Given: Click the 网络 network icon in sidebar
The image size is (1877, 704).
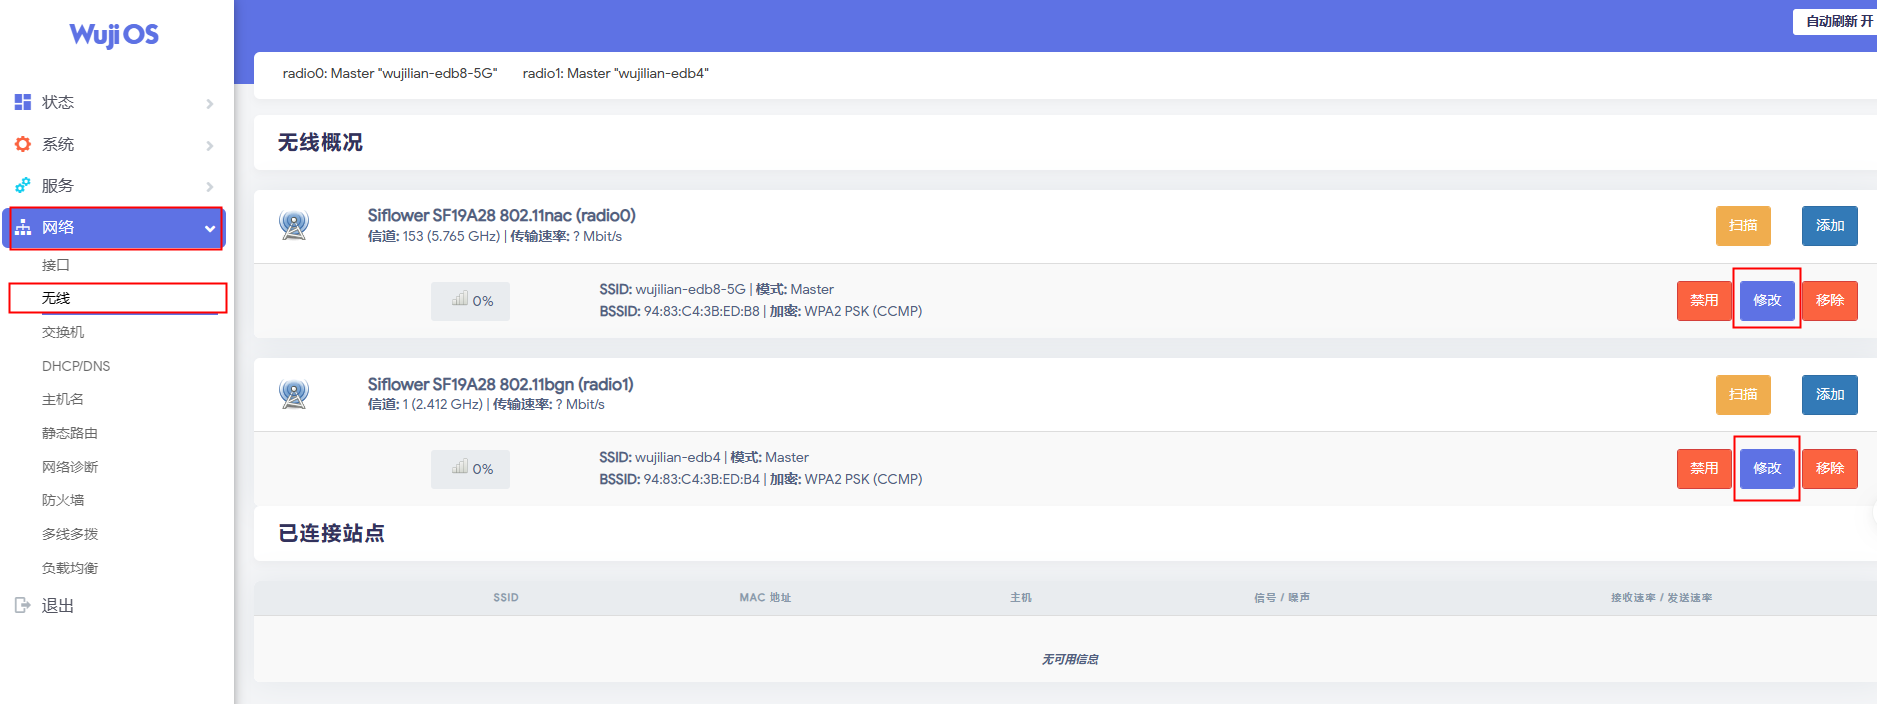Looking at the screenshot, I should tap(23, 228).
